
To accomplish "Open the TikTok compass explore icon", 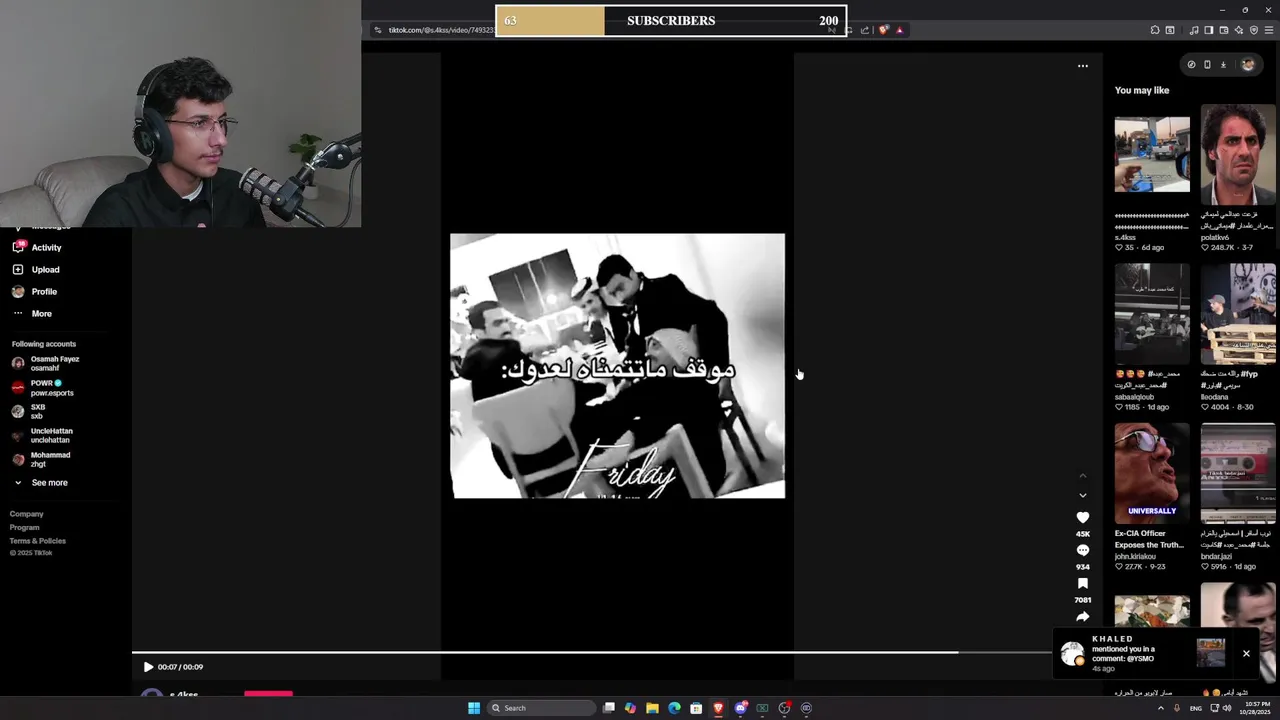I will point(1191,65).
